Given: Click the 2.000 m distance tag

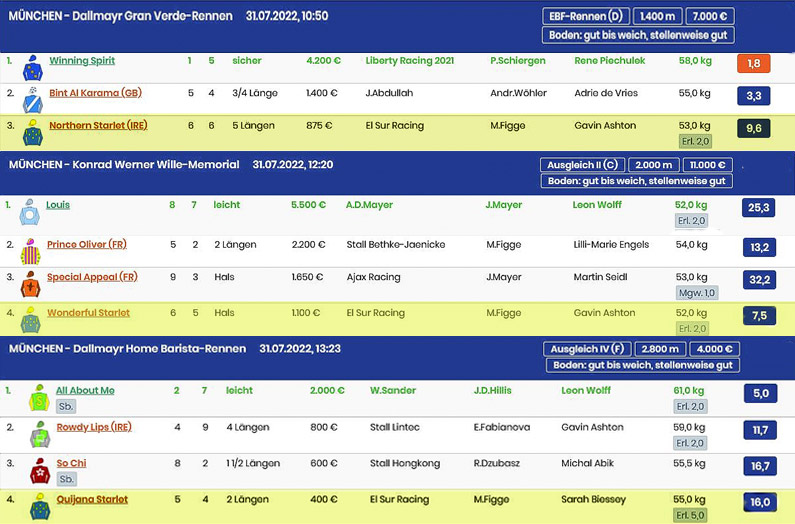Looking at the screenshot, I should click(654, 165).
